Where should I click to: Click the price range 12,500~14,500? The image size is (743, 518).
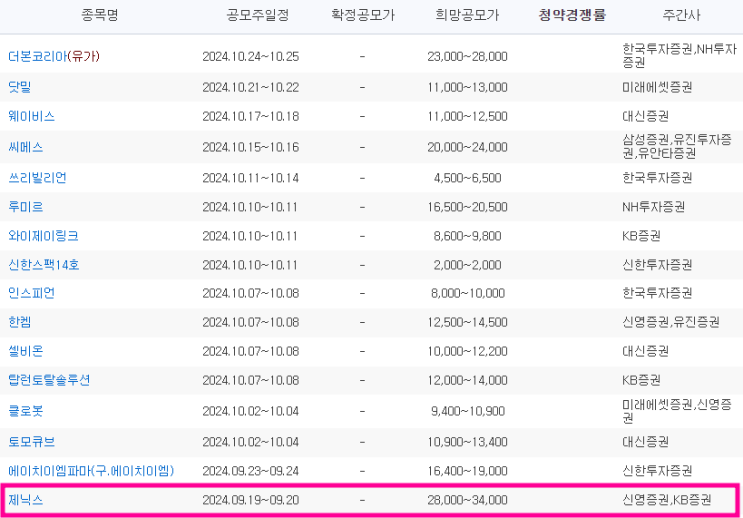click(467, 322)
